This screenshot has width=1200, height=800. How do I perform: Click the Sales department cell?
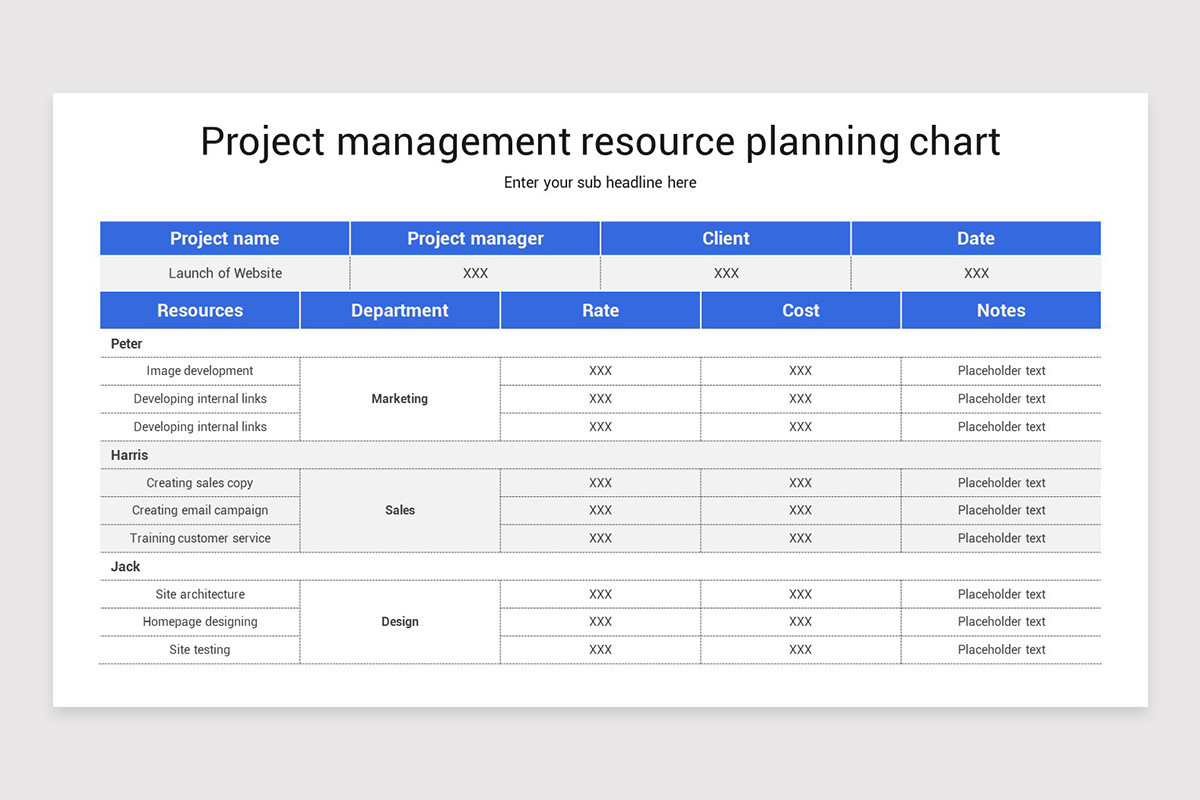click(399, 510)
